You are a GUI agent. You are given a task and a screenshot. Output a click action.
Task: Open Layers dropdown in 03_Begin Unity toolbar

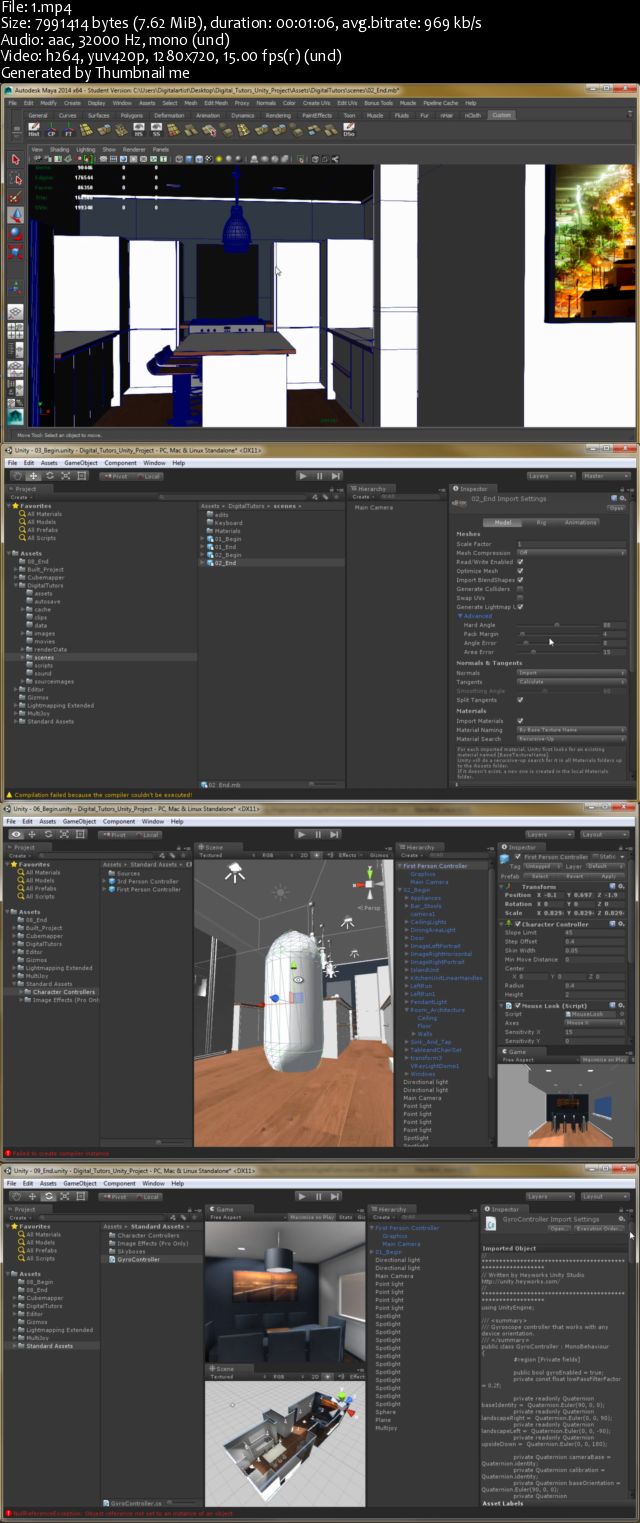pos(550,476)
